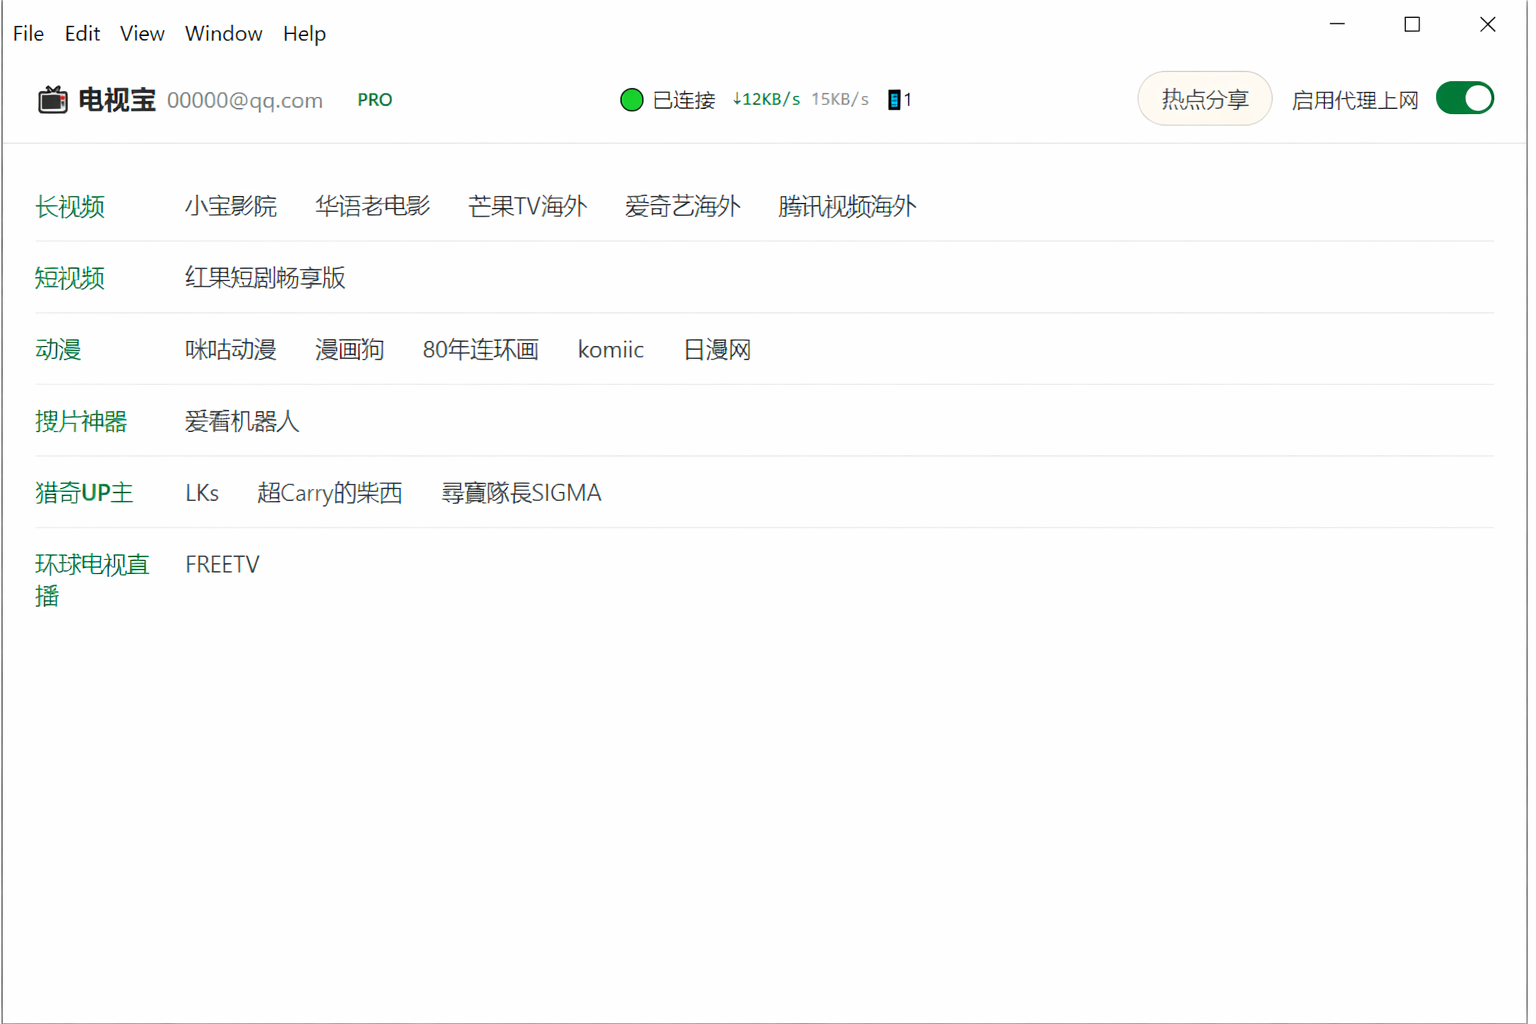This screenshot has height=1024, width=1536.
Task: Open the File menu
Action: 28,34
